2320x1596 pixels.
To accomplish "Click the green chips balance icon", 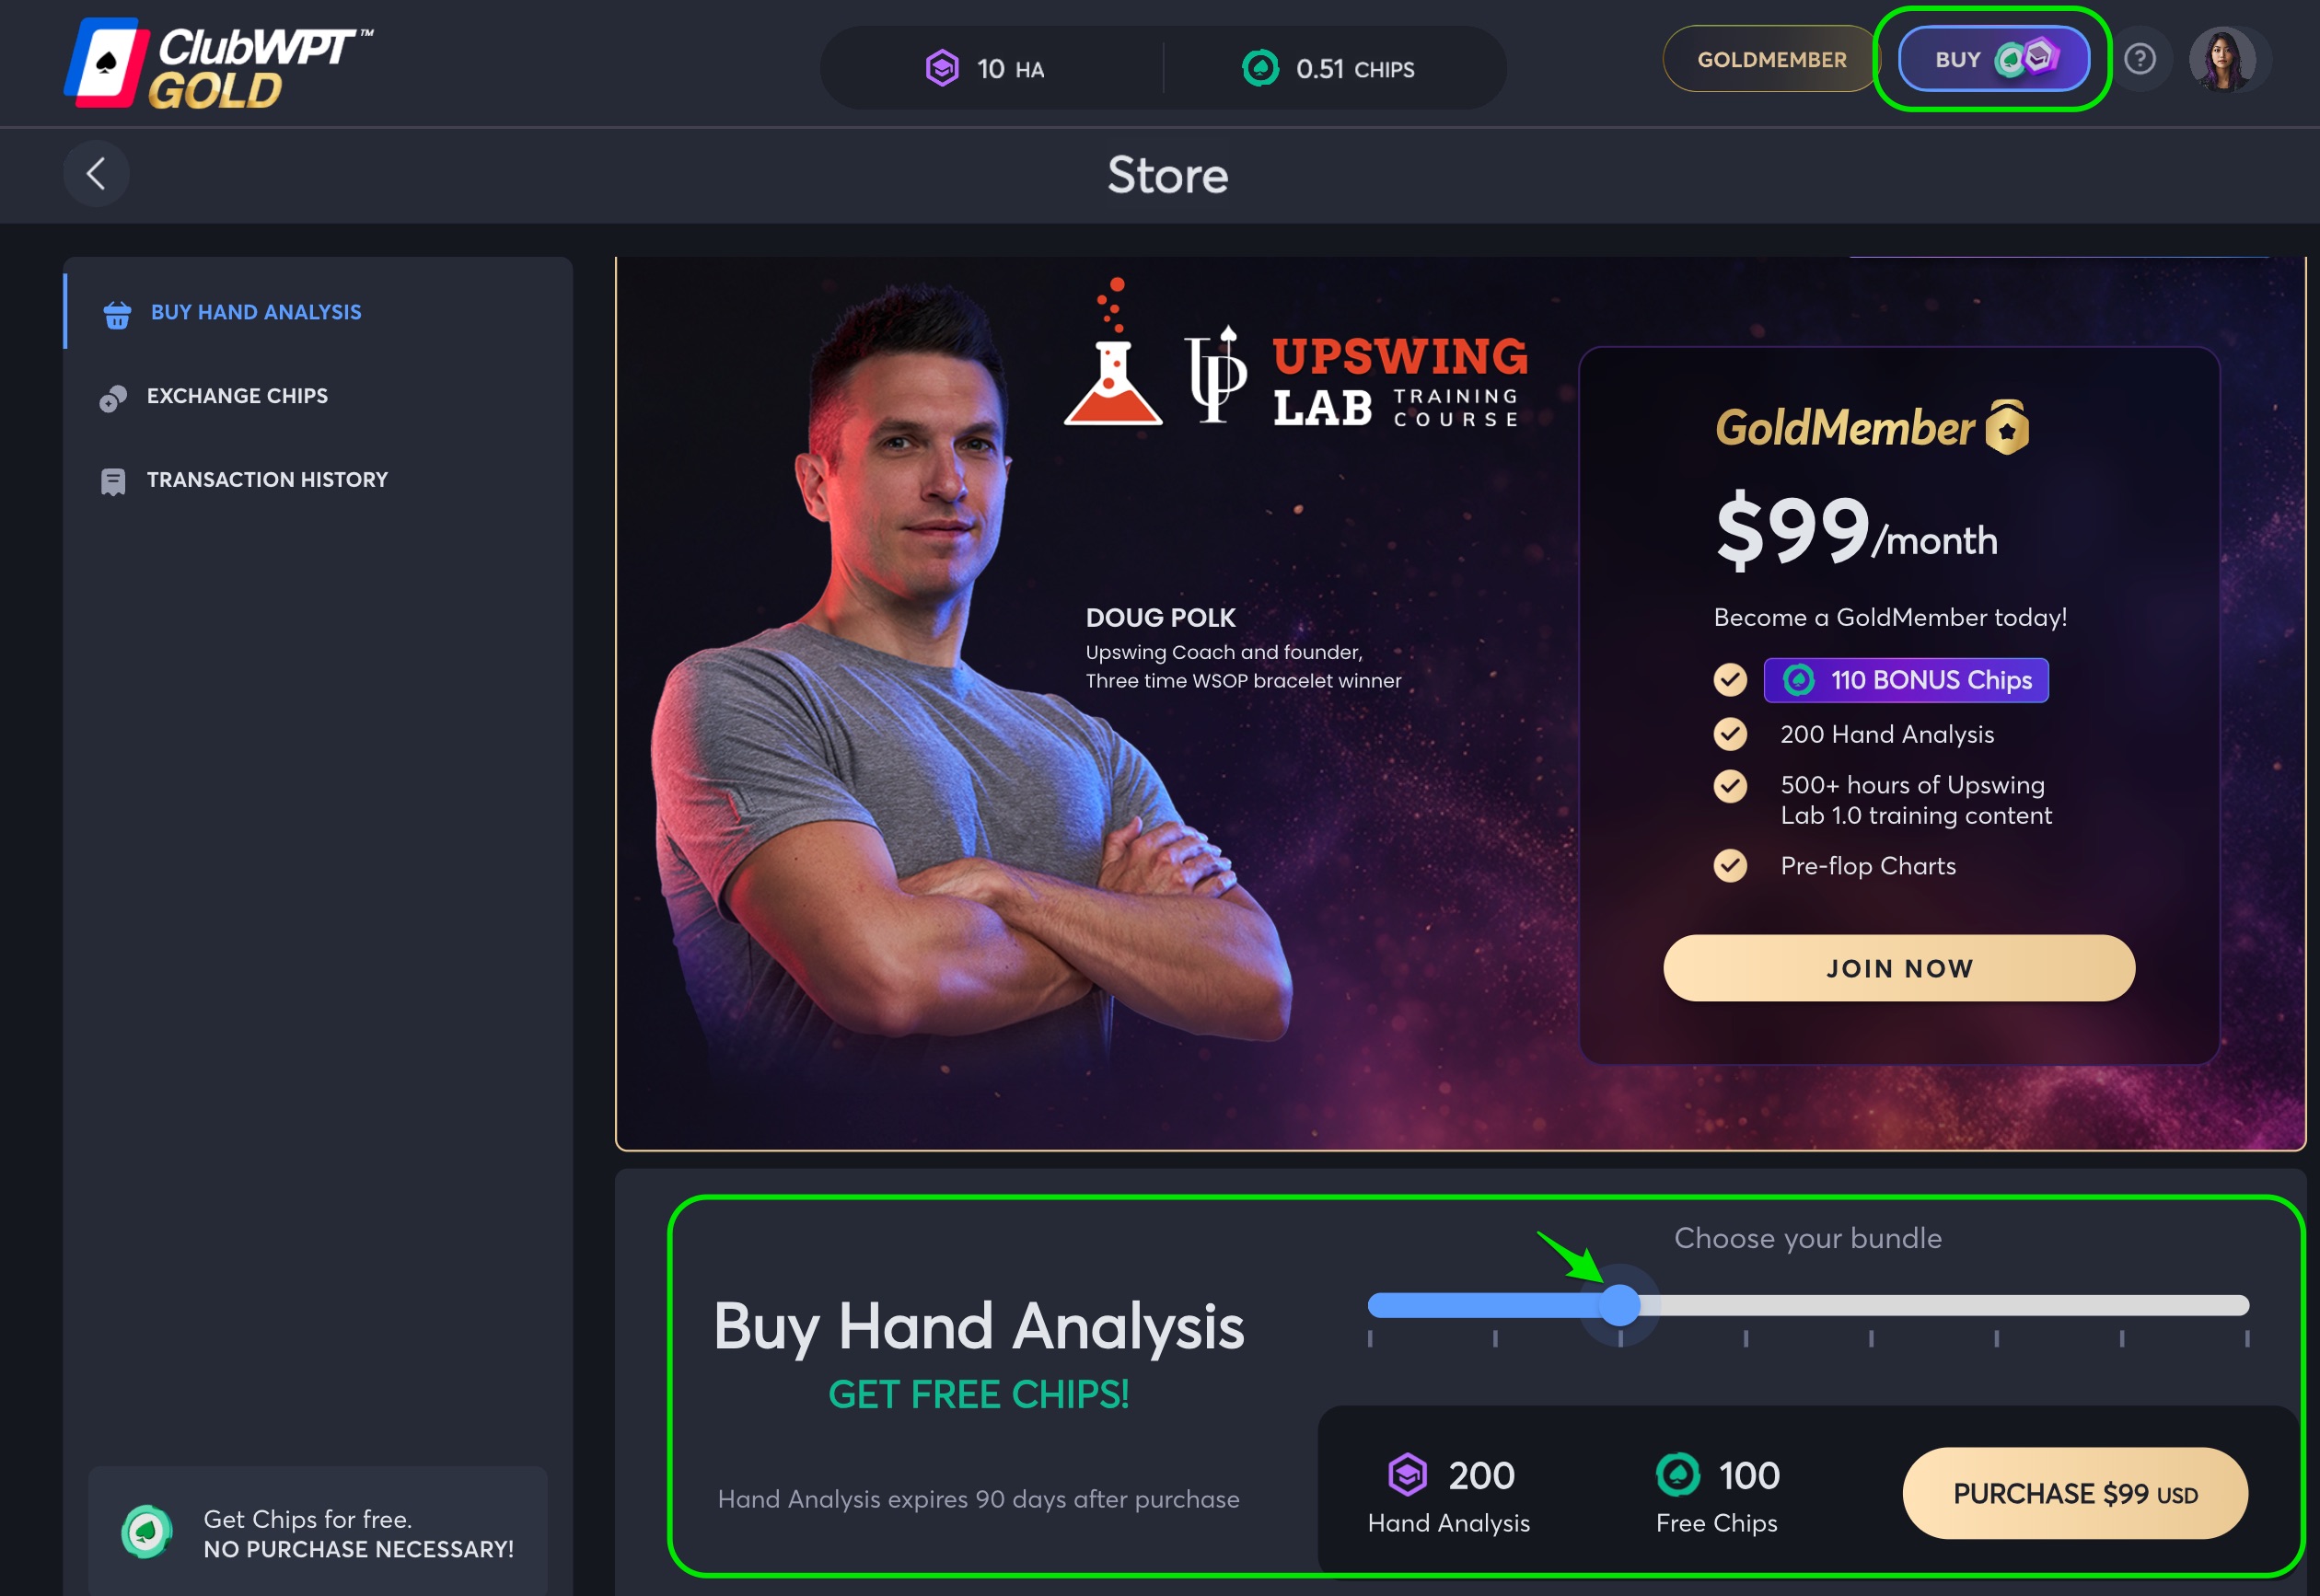I will (x=1260, y=68).
